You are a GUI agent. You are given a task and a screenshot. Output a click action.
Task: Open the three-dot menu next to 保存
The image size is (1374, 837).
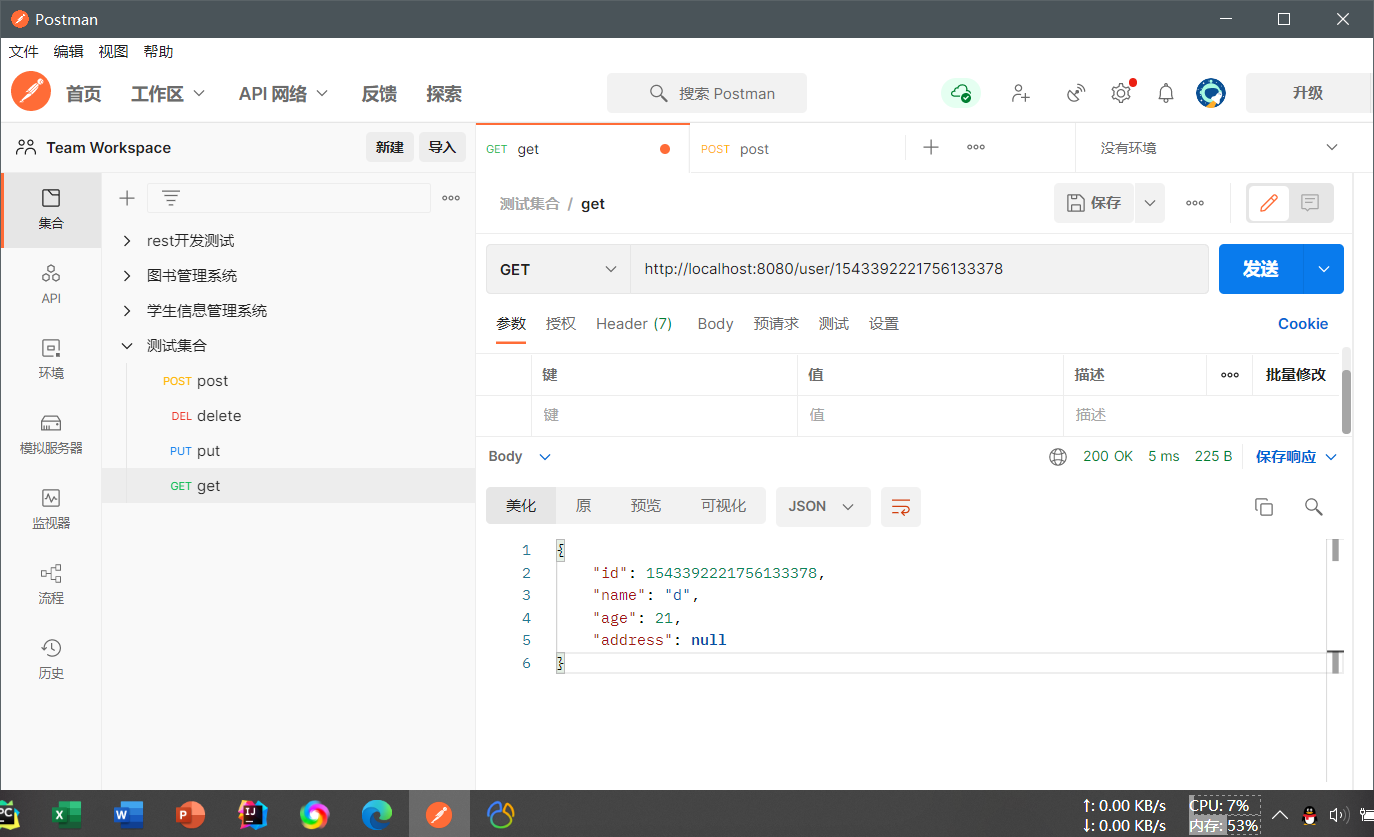click(1195, 203)
